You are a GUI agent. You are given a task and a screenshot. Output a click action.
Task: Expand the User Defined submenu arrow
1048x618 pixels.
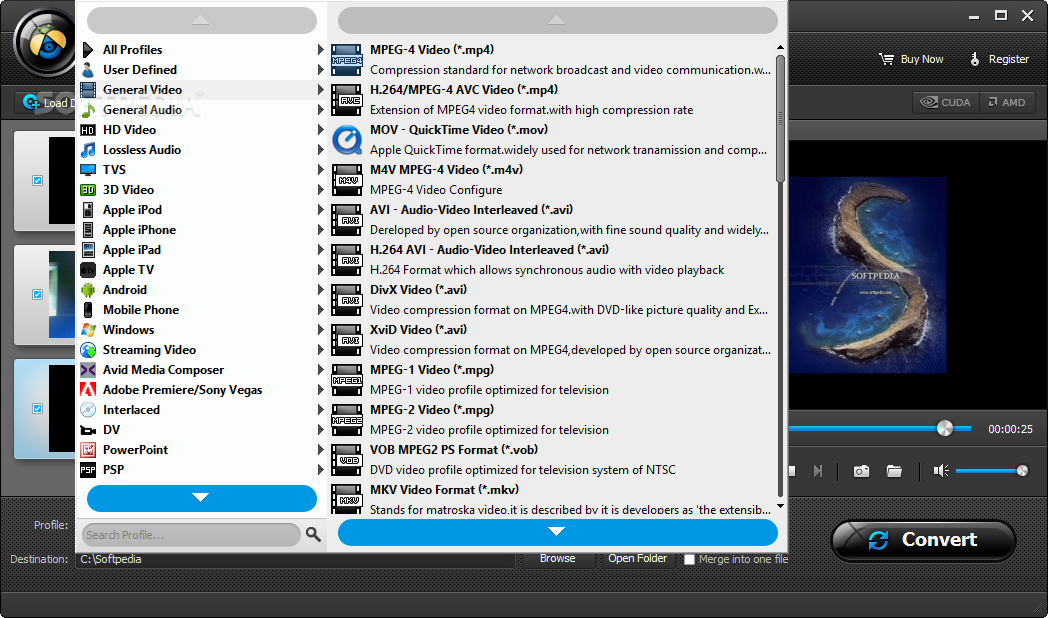320,69
